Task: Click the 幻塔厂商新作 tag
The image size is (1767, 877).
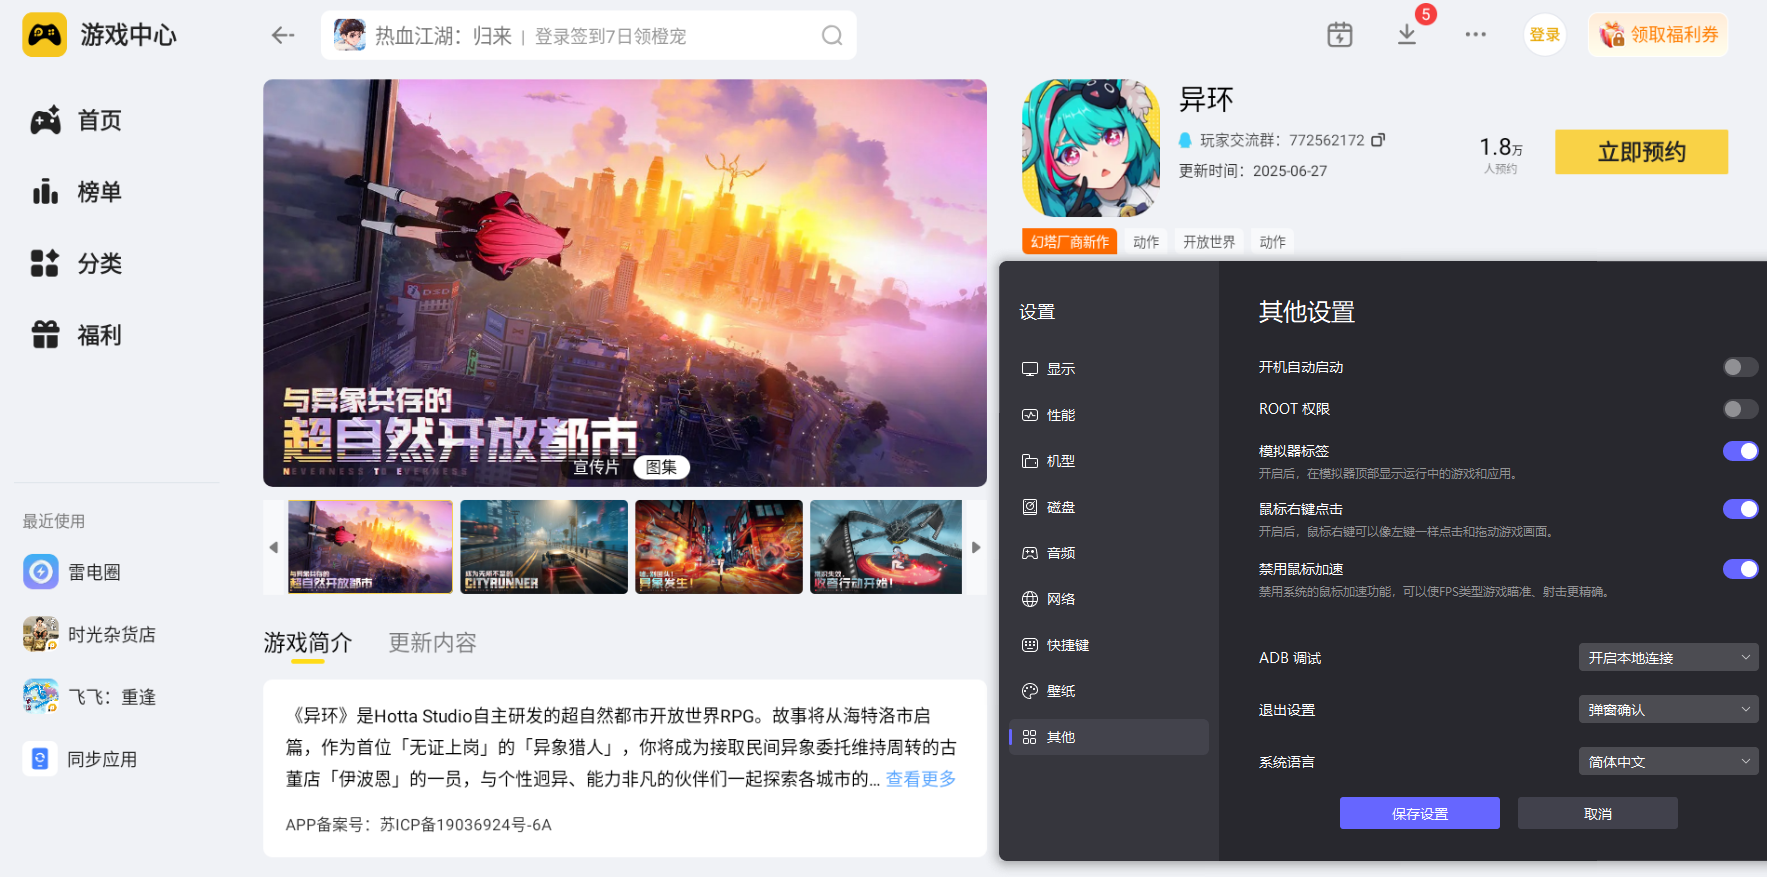Action: tap(1070, 242)
